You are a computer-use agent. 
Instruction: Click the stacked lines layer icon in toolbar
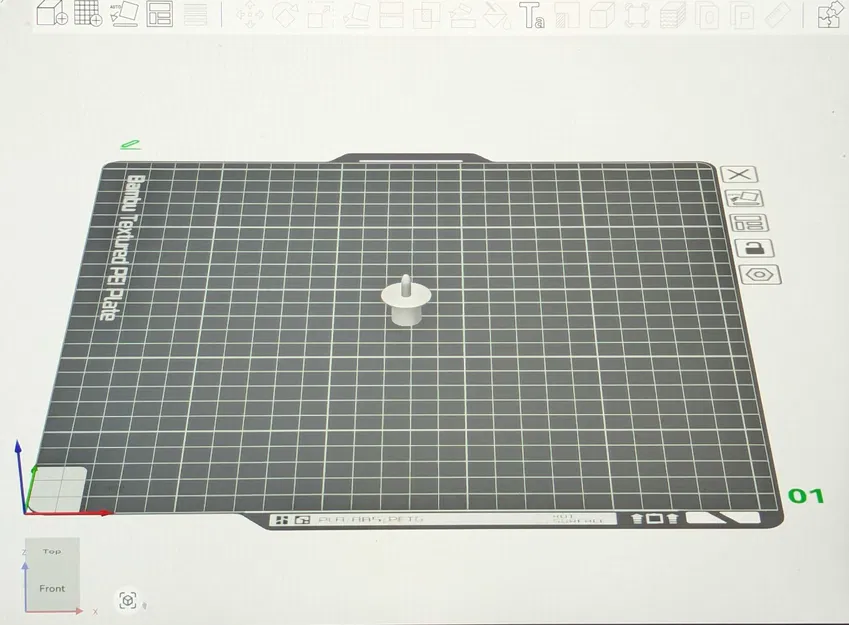[x=195, y=15]
